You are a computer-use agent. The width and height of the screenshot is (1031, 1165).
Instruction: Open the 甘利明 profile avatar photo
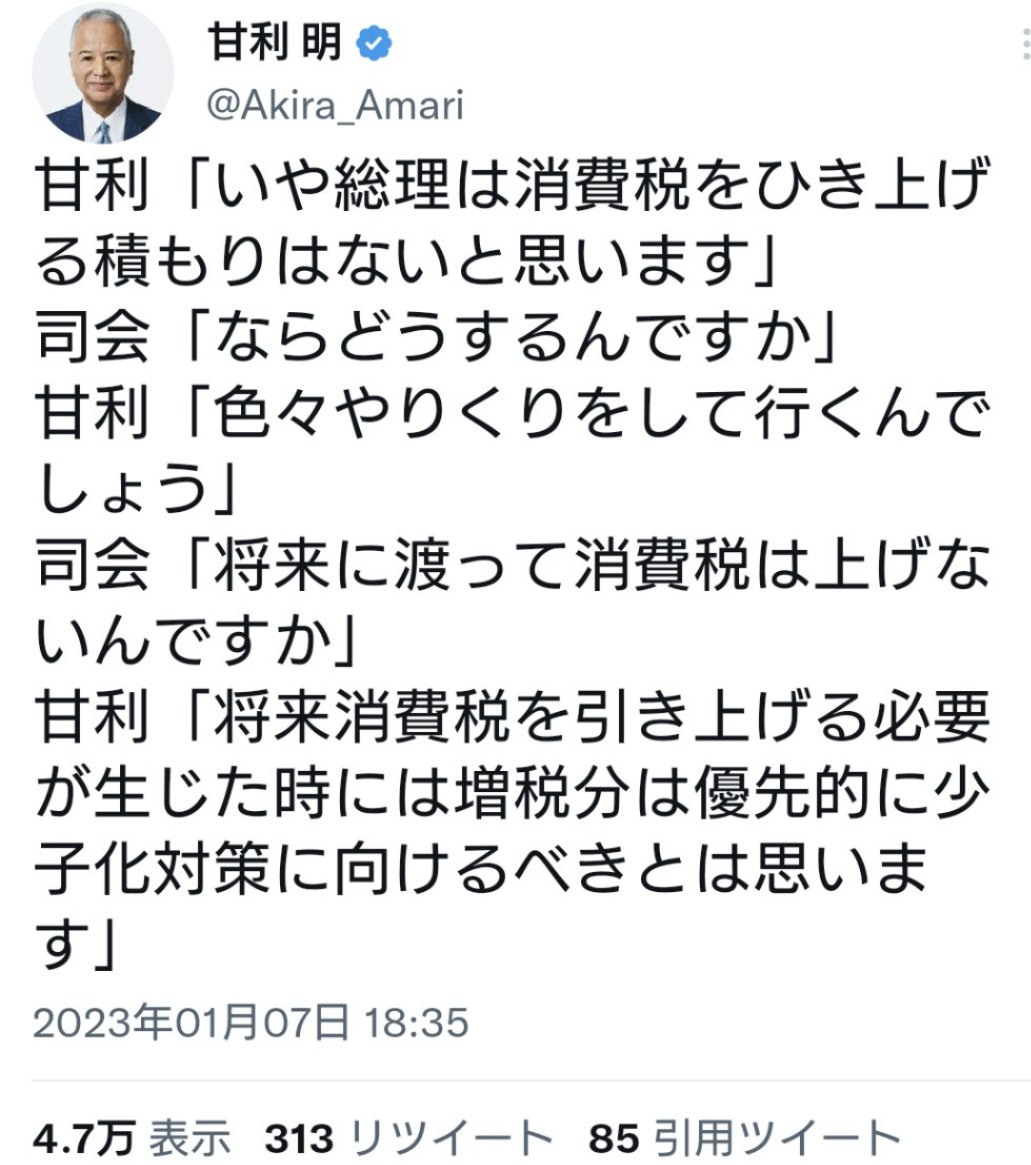(x=103, y=72)
